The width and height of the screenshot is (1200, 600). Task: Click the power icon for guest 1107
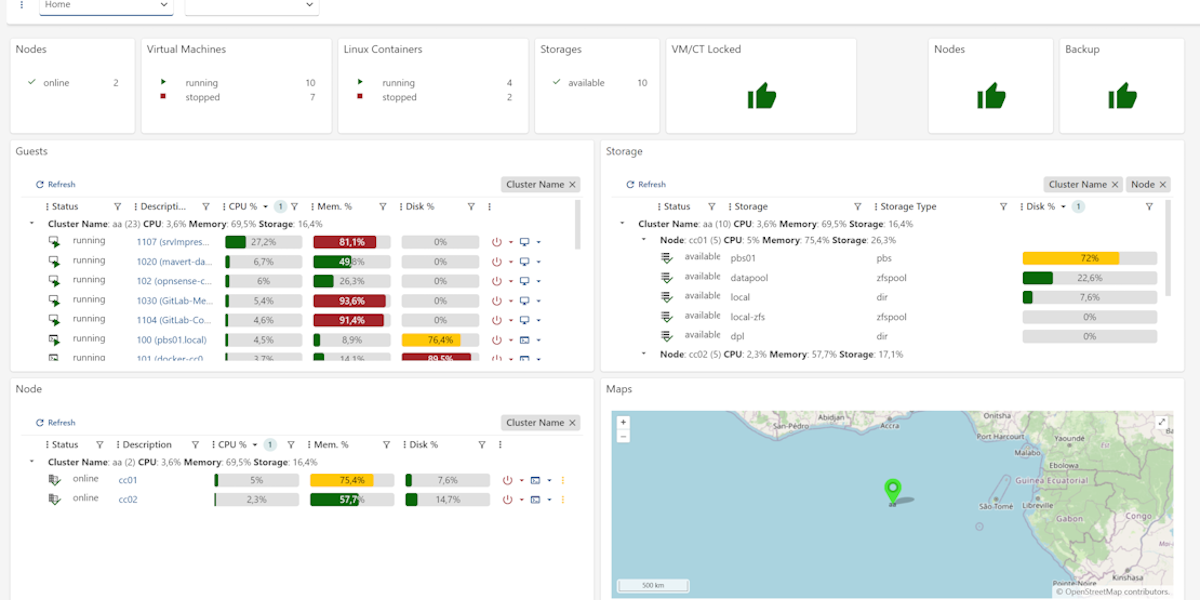pos(497,242)
